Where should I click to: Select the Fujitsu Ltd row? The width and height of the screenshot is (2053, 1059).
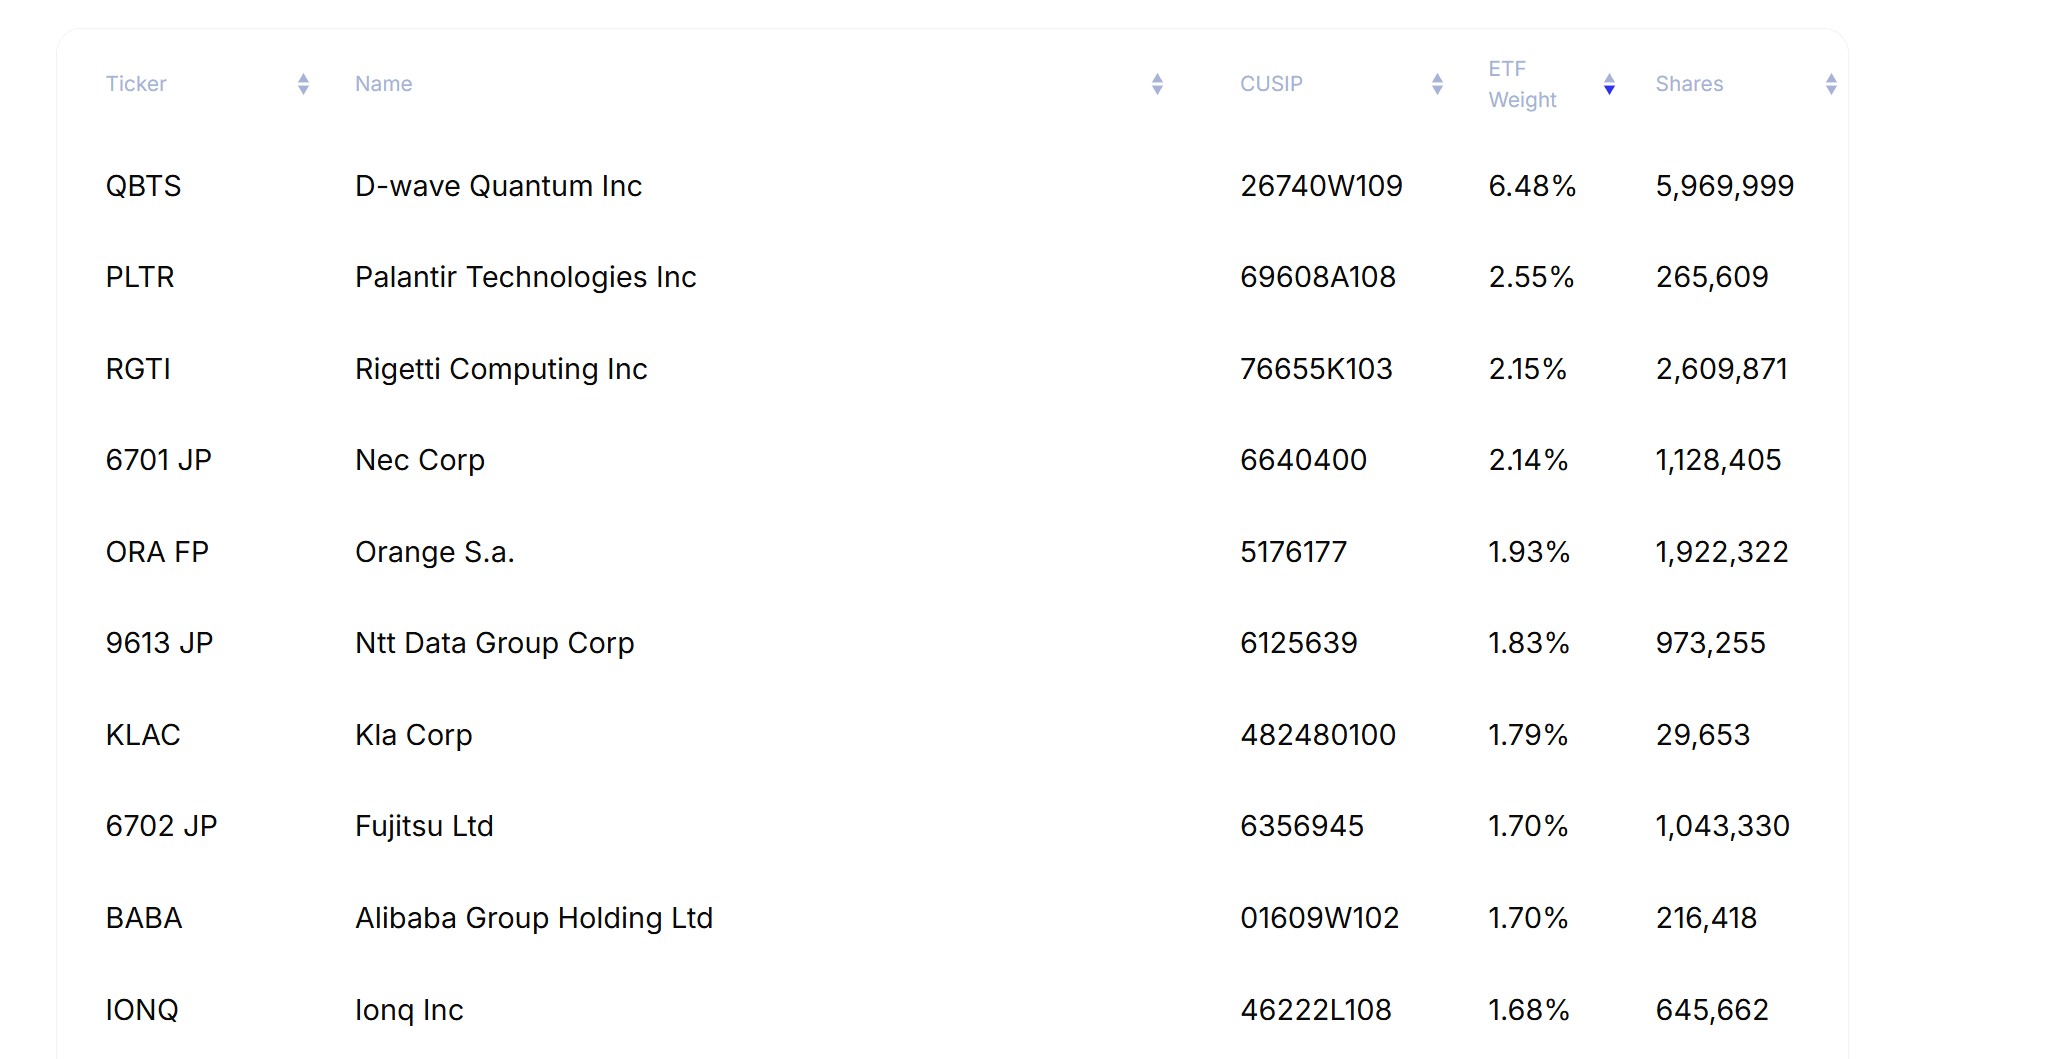click(x=423, y=826)
